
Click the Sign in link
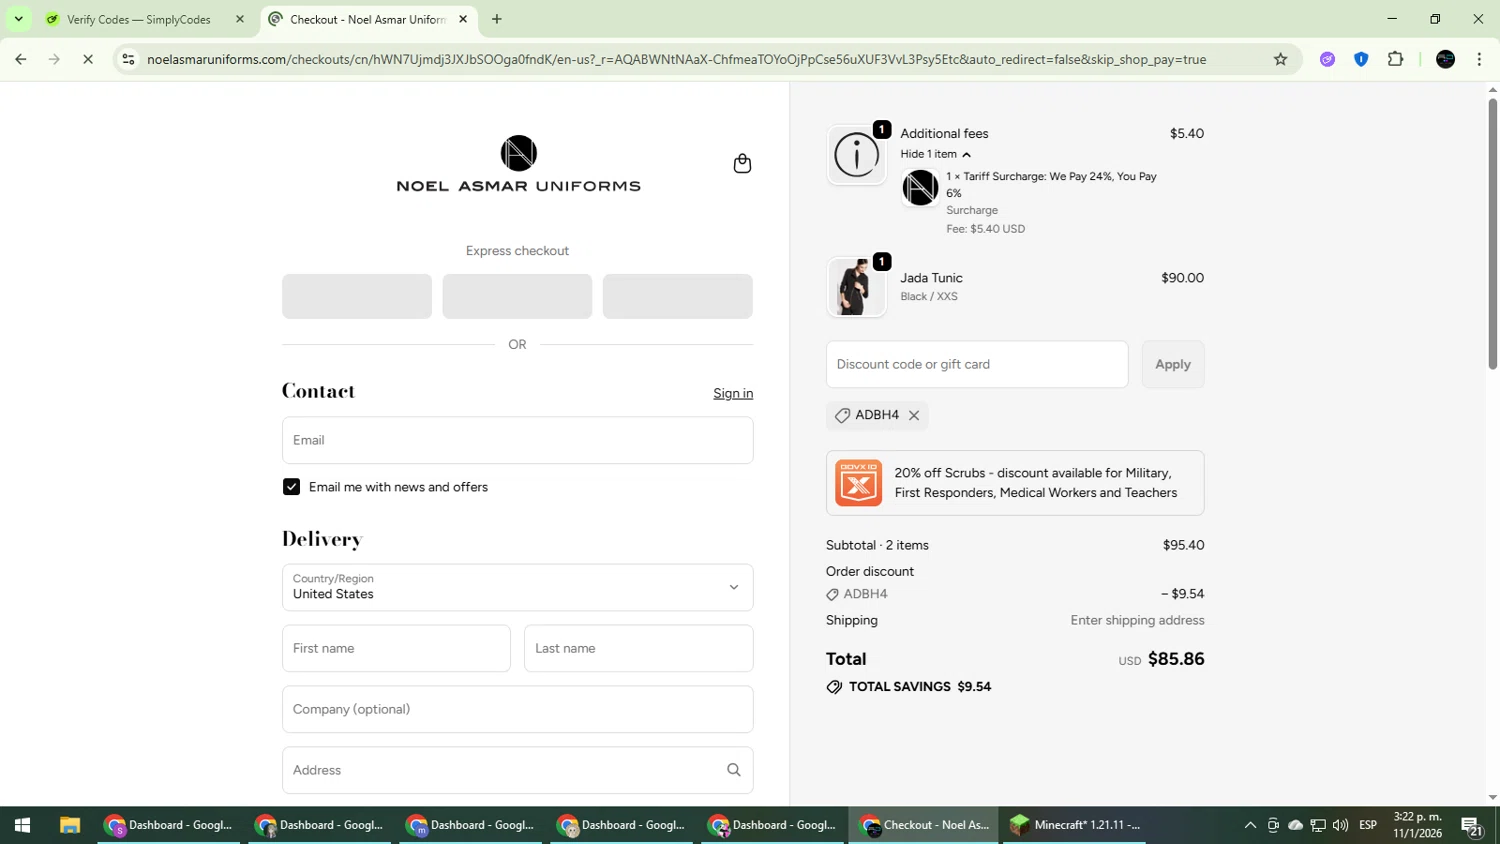(733, 393)
